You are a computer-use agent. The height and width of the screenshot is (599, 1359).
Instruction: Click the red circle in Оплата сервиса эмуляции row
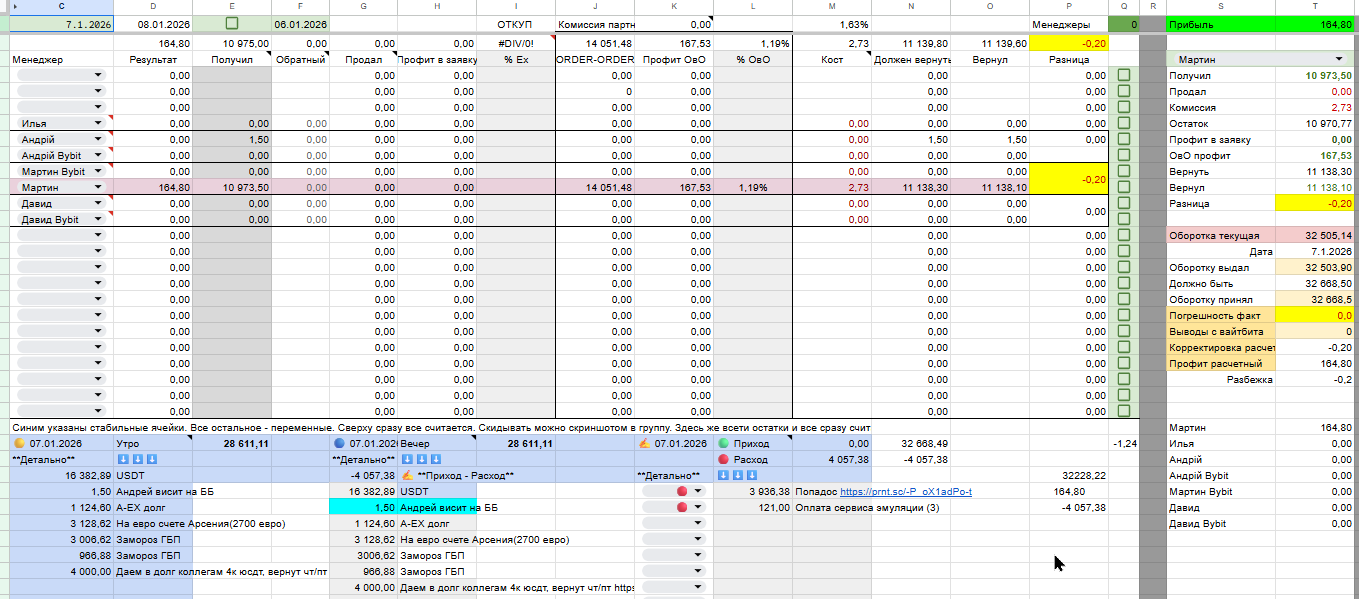tap(683, 507)
